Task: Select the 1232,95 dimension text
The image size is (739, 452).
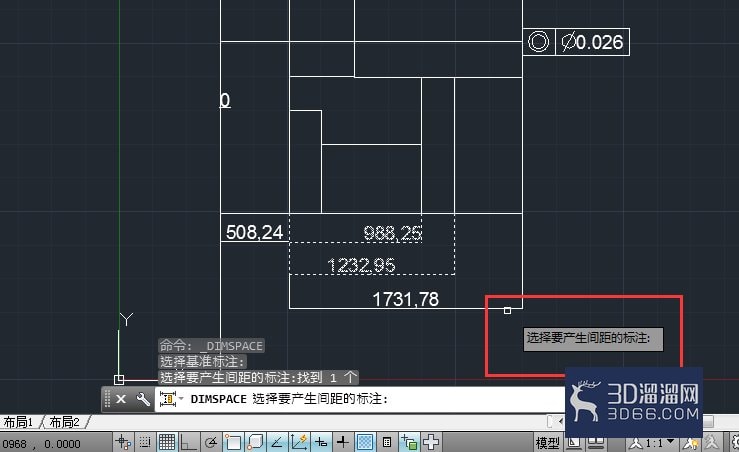Action: 361,265
